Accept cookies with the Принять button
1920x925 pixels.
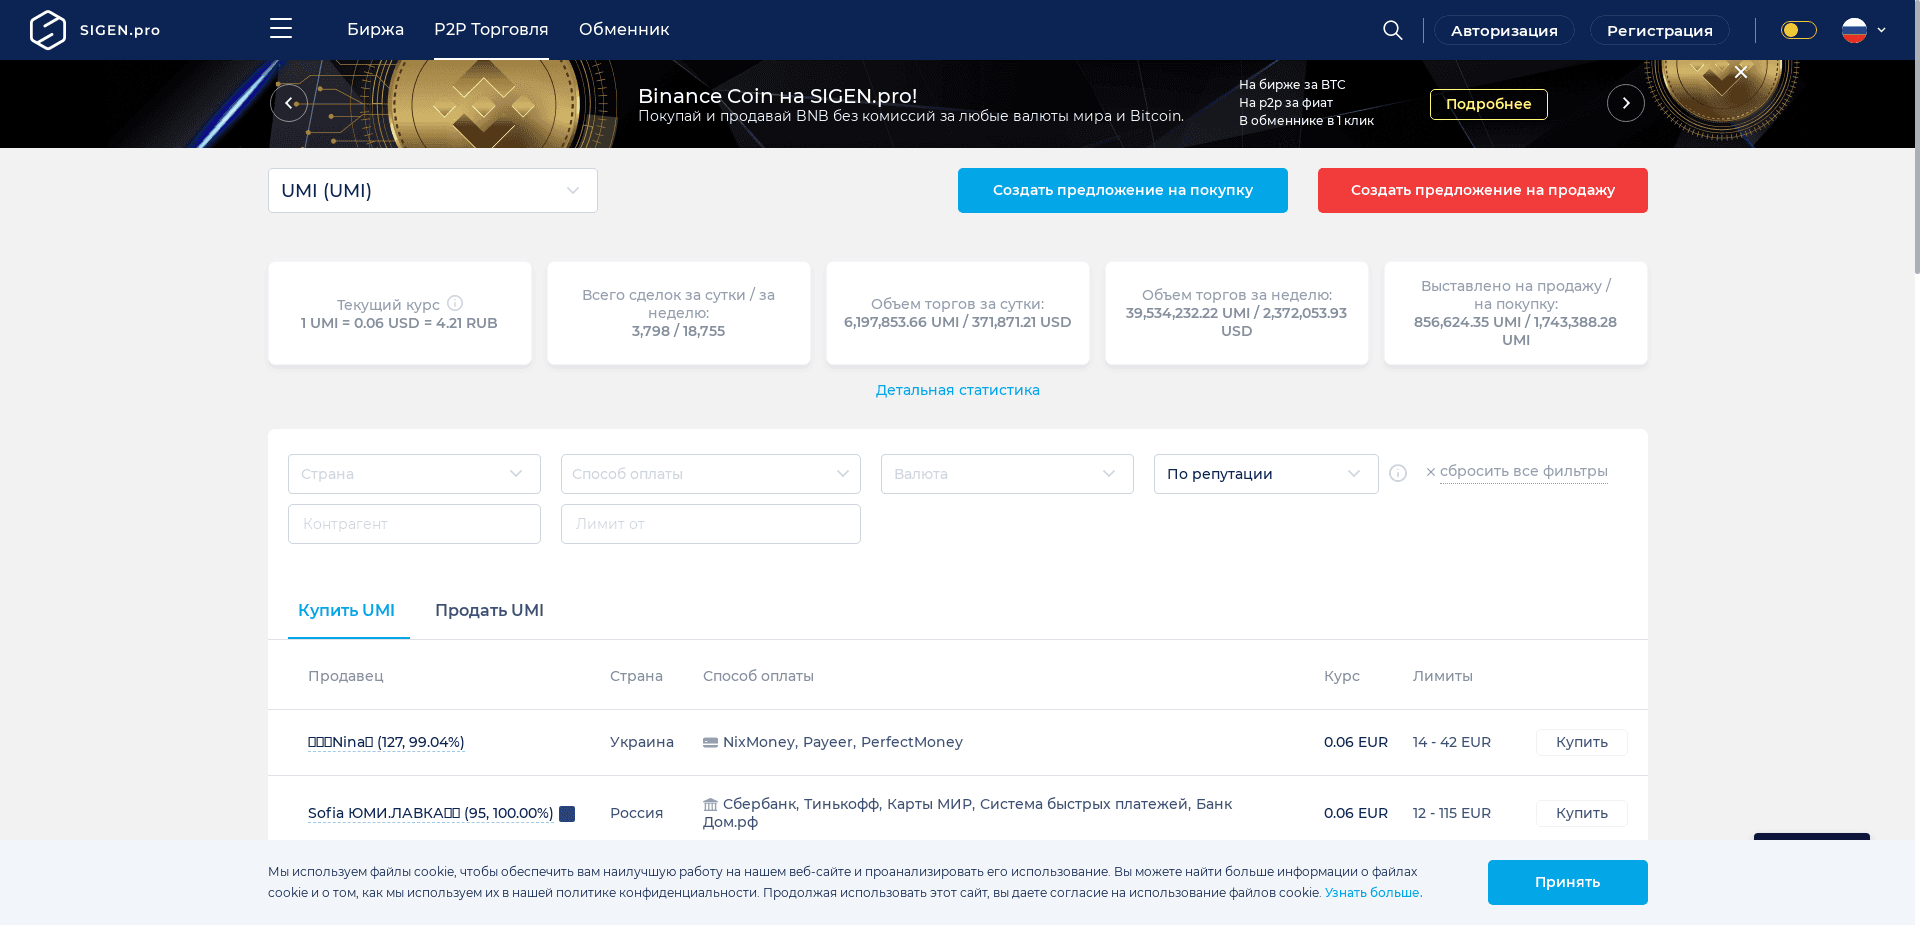coord(1567,882)
